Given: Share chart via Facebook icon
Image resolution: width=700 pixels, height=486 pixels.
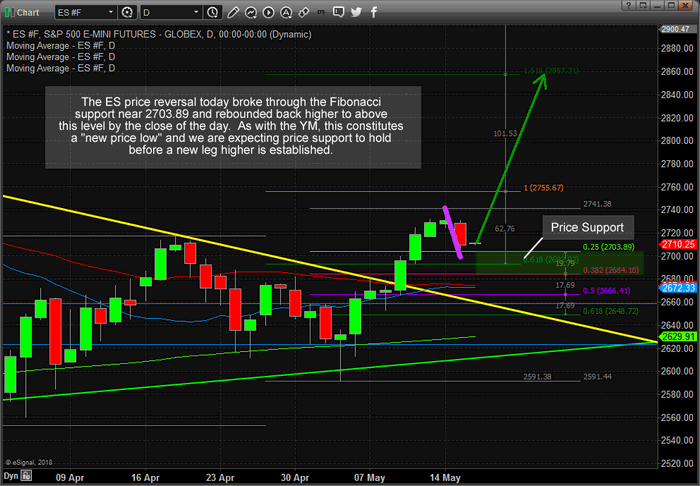Looking at the screenshot, I should click(374, 12).
